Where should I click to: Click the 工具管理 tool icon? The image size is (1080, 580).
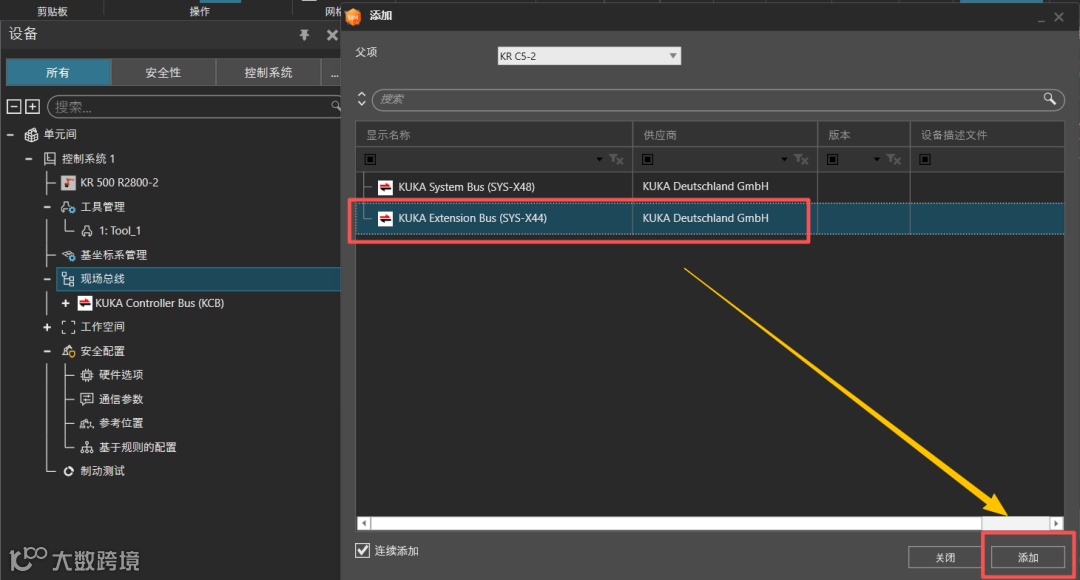(68, 207)
